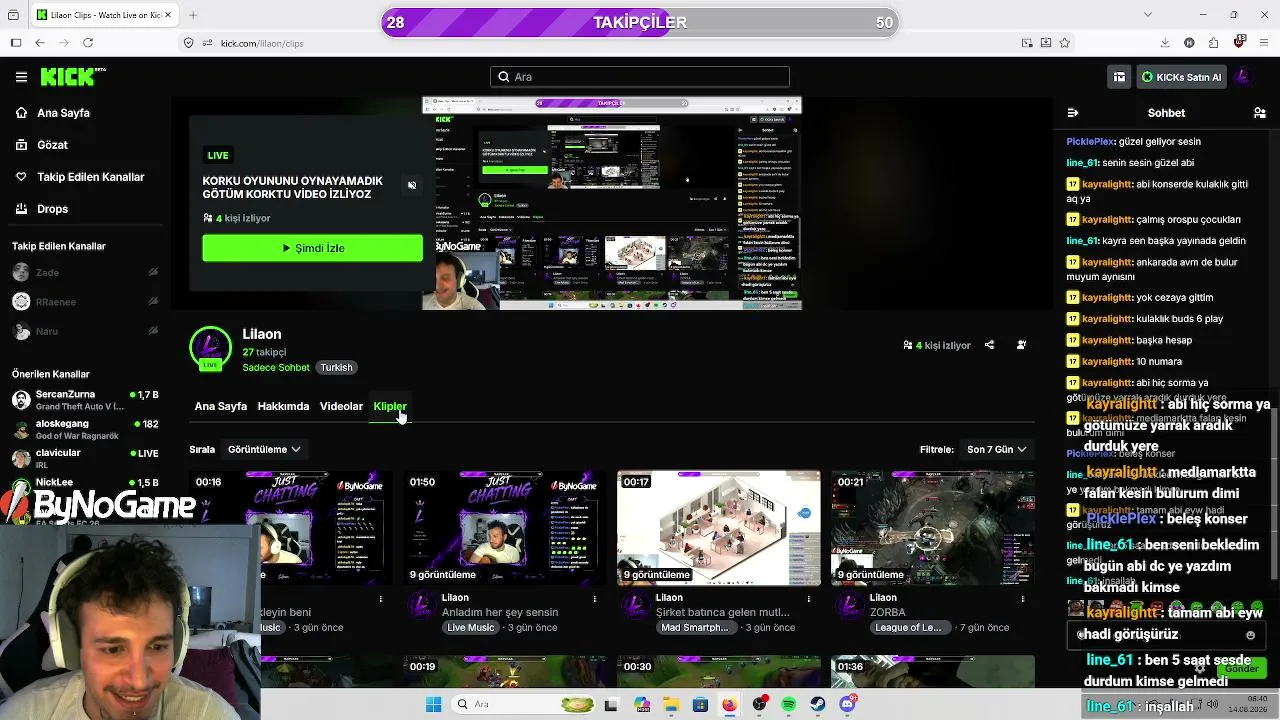The width and height of the screenshot is (1280, 720).
Task: Open options menu for Anladım her şey sensin clip
Action: click(595, 599)
